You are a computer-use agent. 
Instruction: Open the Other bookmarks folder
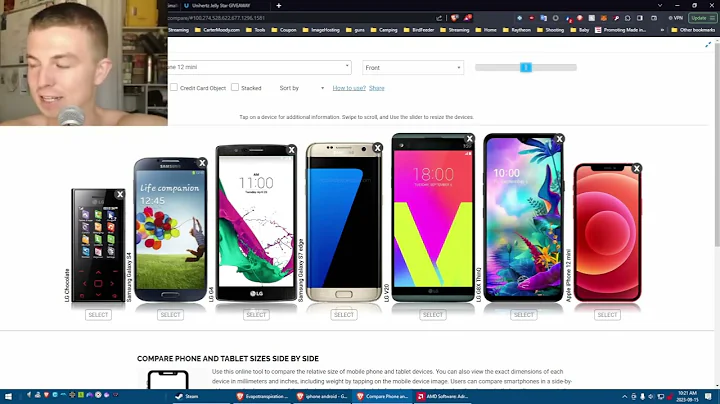click(693, 30)
